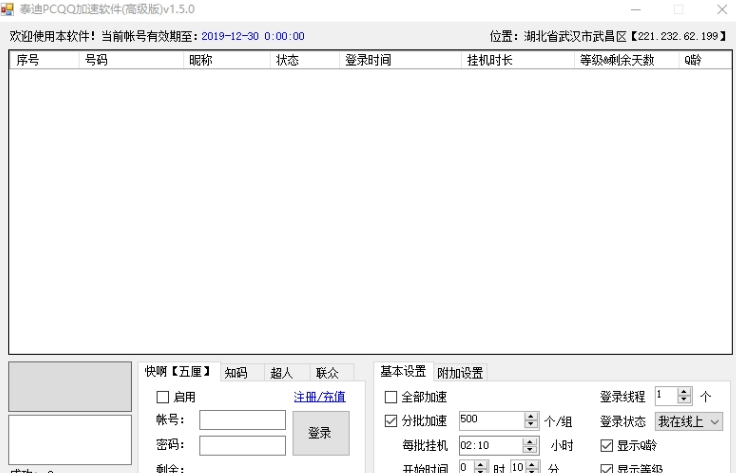736x473 pixels.
Task: Sort by the 状态 column header
Action: tap(305, 60)
